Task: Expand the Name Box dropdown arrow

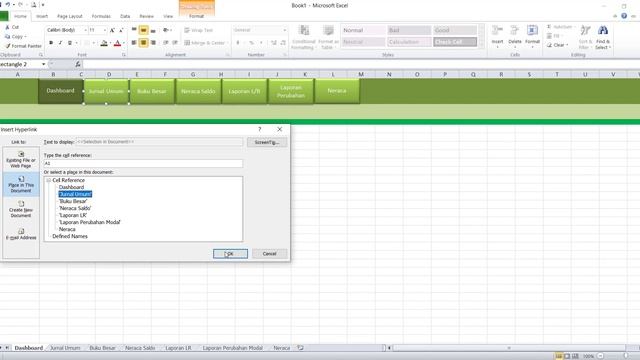Action: pyautogui.click(x=43, y=64)
